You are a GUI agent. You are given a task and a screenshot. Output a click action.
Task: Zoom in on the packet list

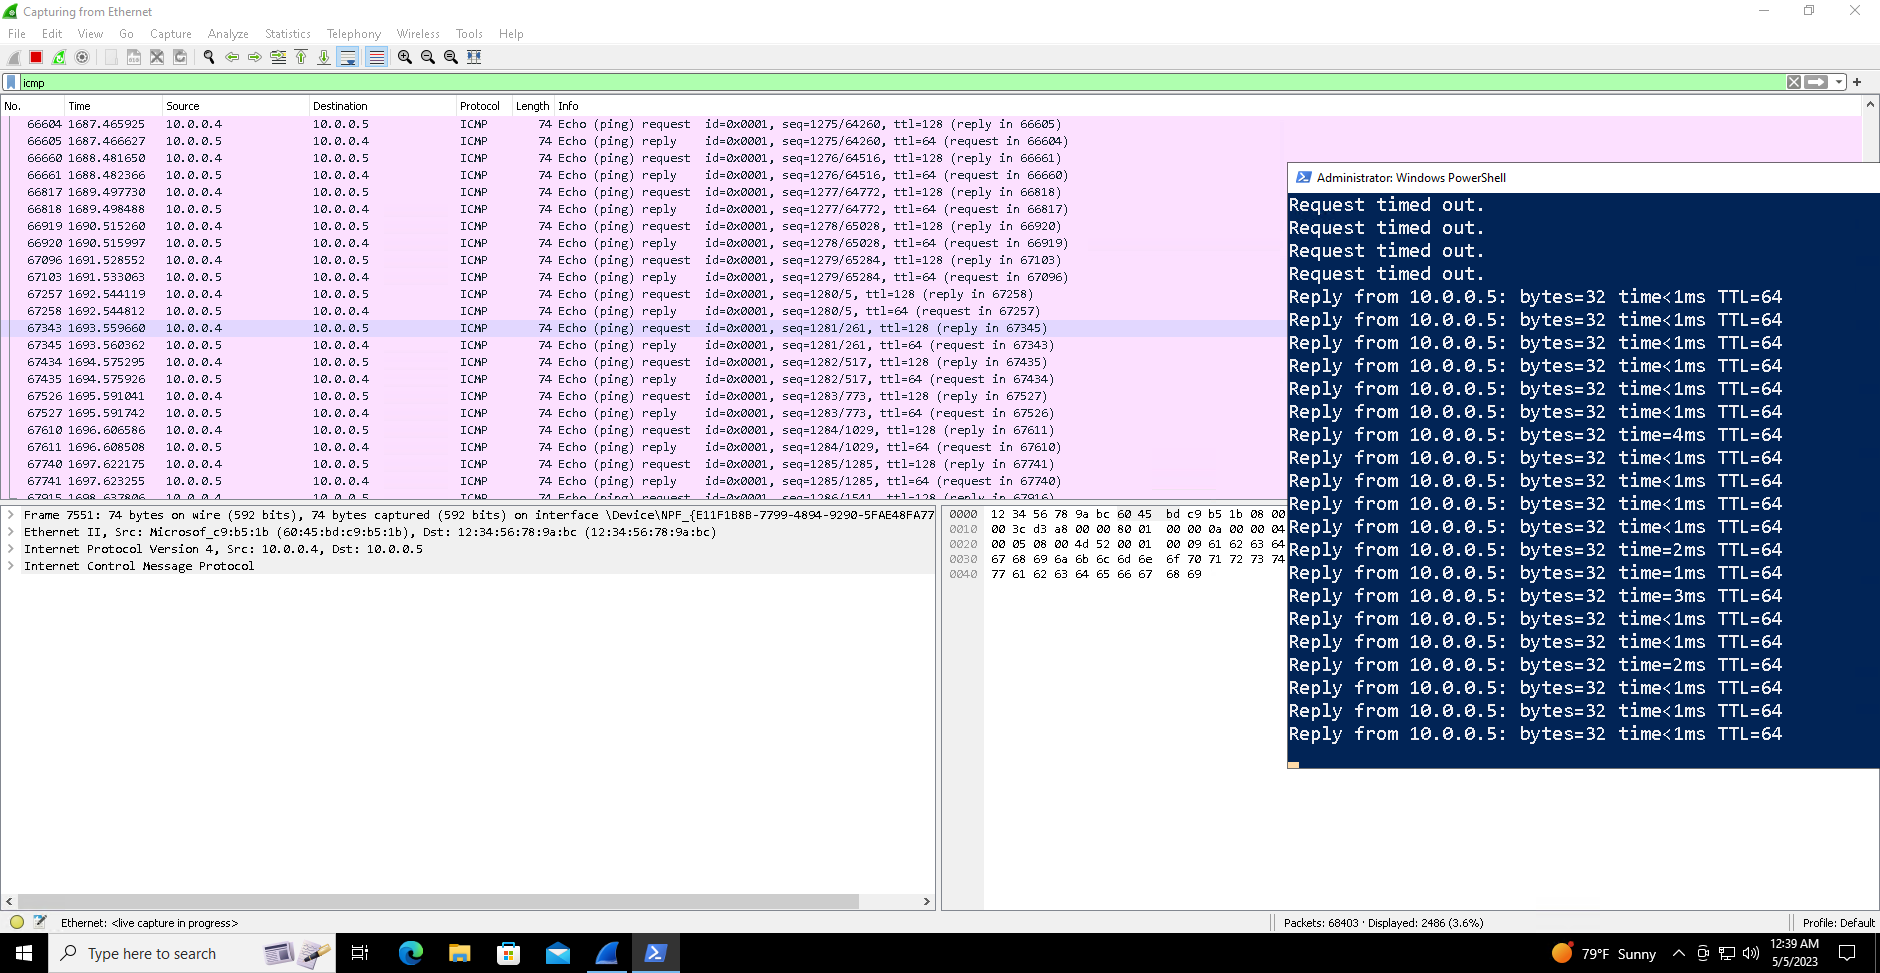(x=404, y=57)
